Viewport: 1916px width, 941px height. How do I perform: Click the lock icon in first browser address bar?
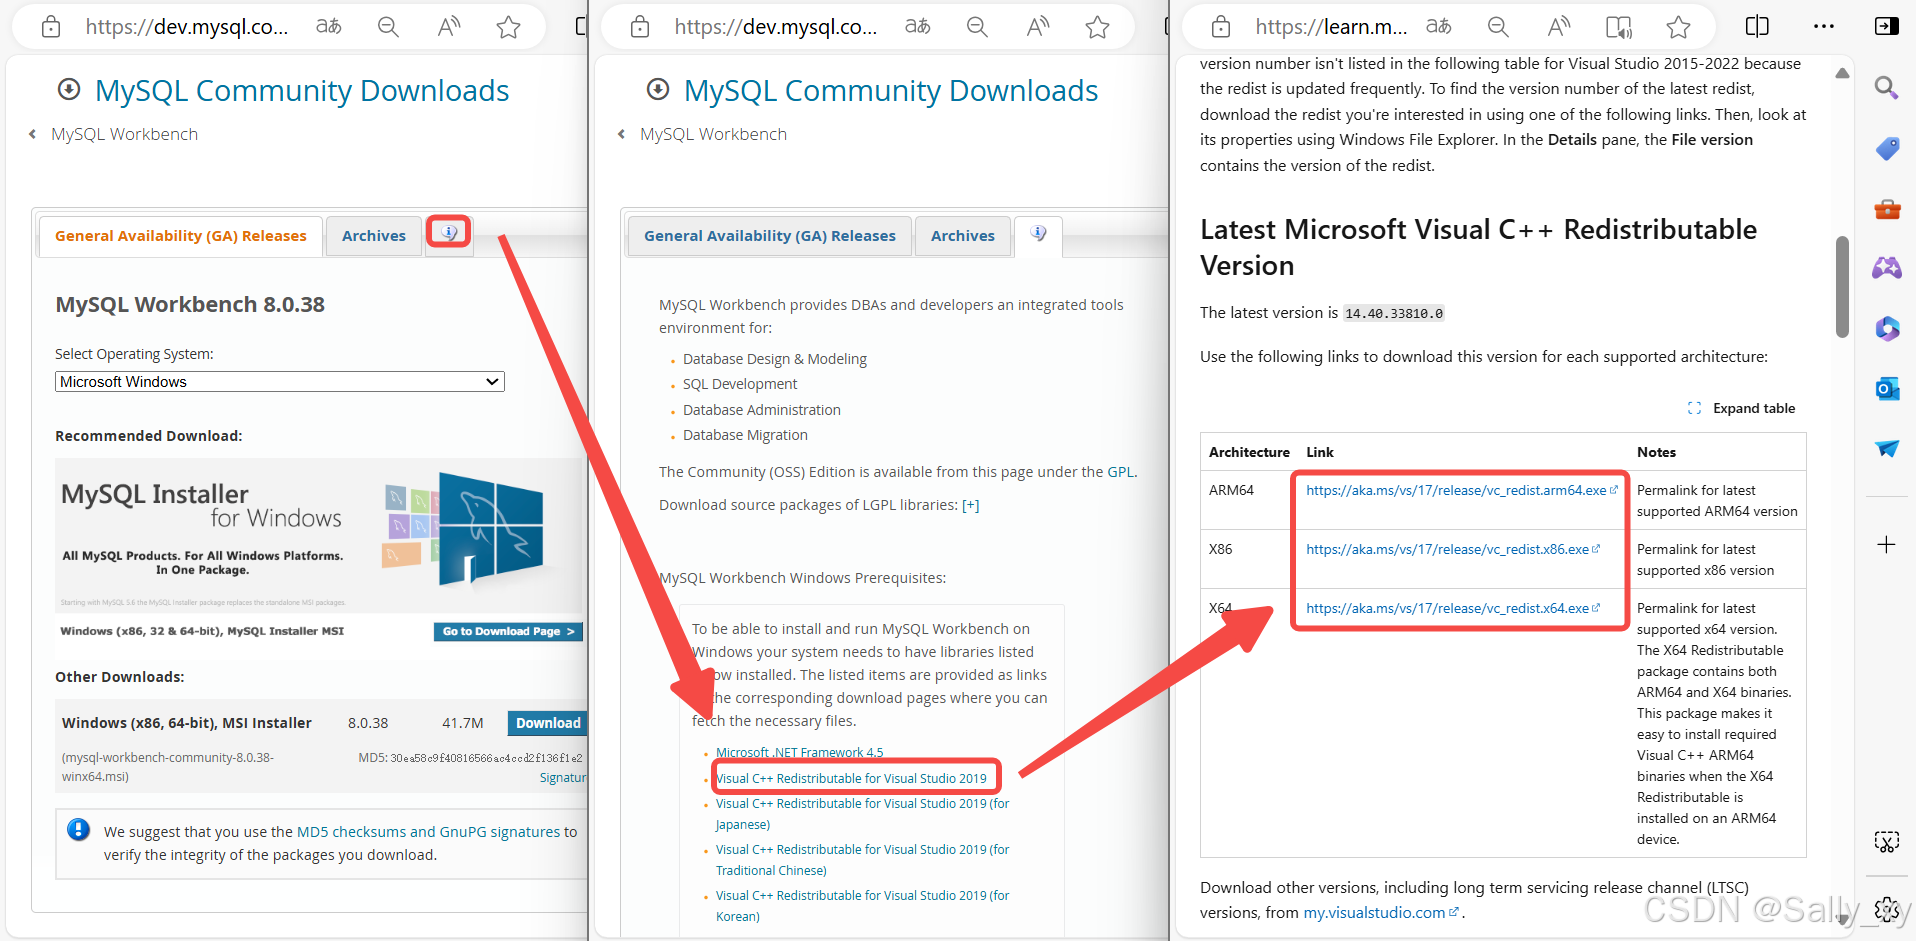point(51,27)
